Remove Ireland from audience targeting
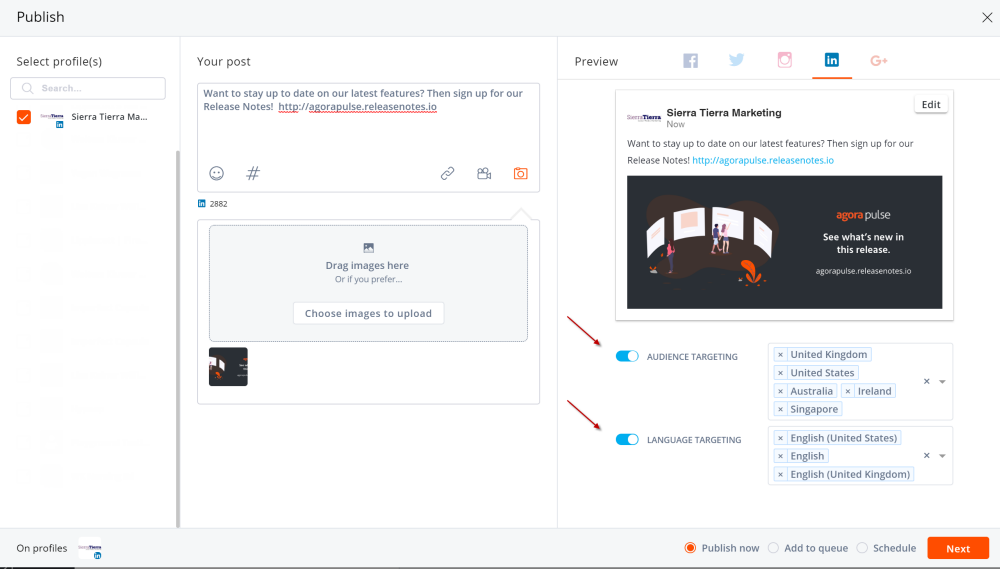The width and height of the screenshot is (1000, 569). coord(848,391)
